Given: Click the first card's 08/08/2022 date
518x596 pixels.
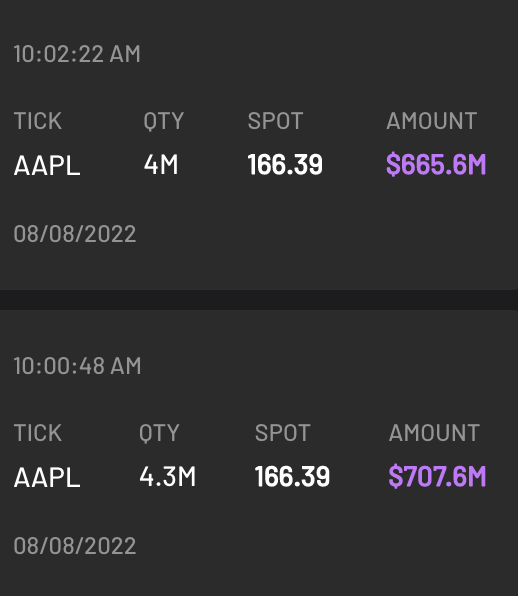Looking at the screenshot, I should (x=75, y=233).
